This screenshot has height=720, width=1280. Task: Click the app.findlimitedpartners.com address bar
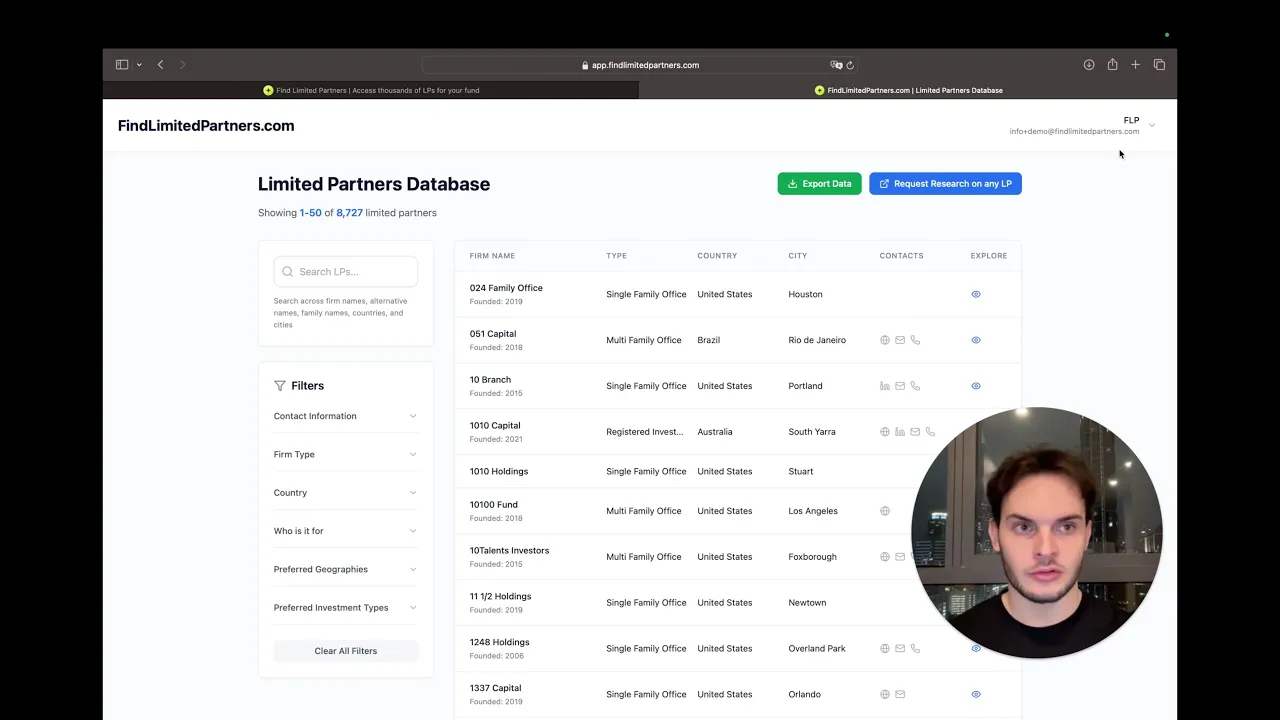(x=640, y=65)
